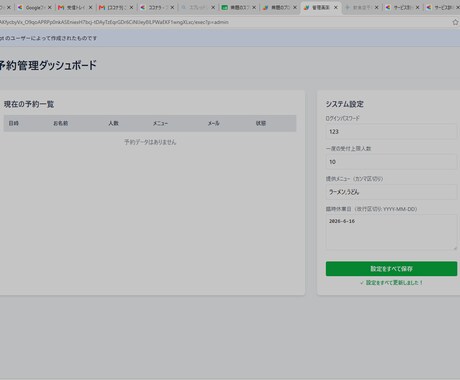
Task: Click the 現在の予約一覧 heading
Action: click(29, 104)
